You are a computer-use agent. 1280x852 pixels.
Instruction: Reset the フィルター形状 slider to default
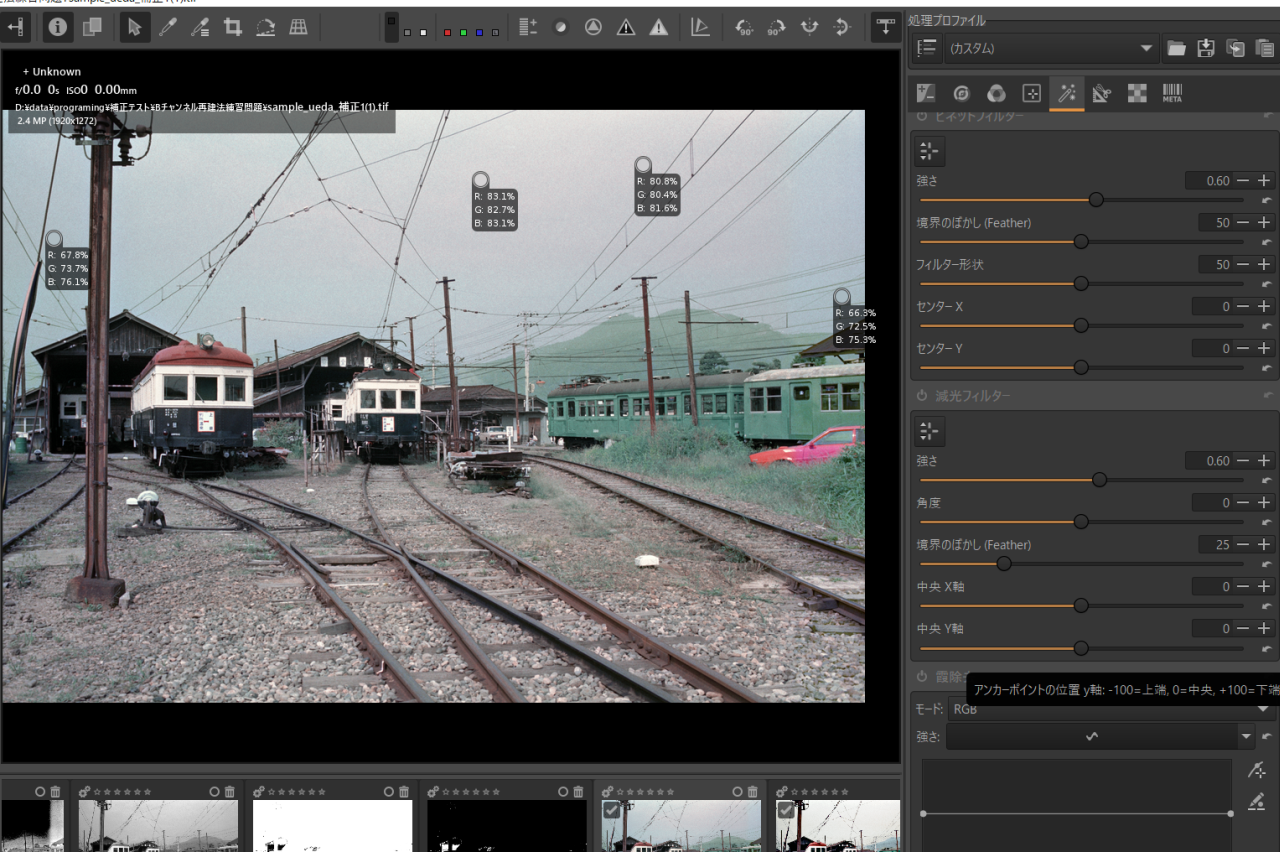[x=1266, y=284]
